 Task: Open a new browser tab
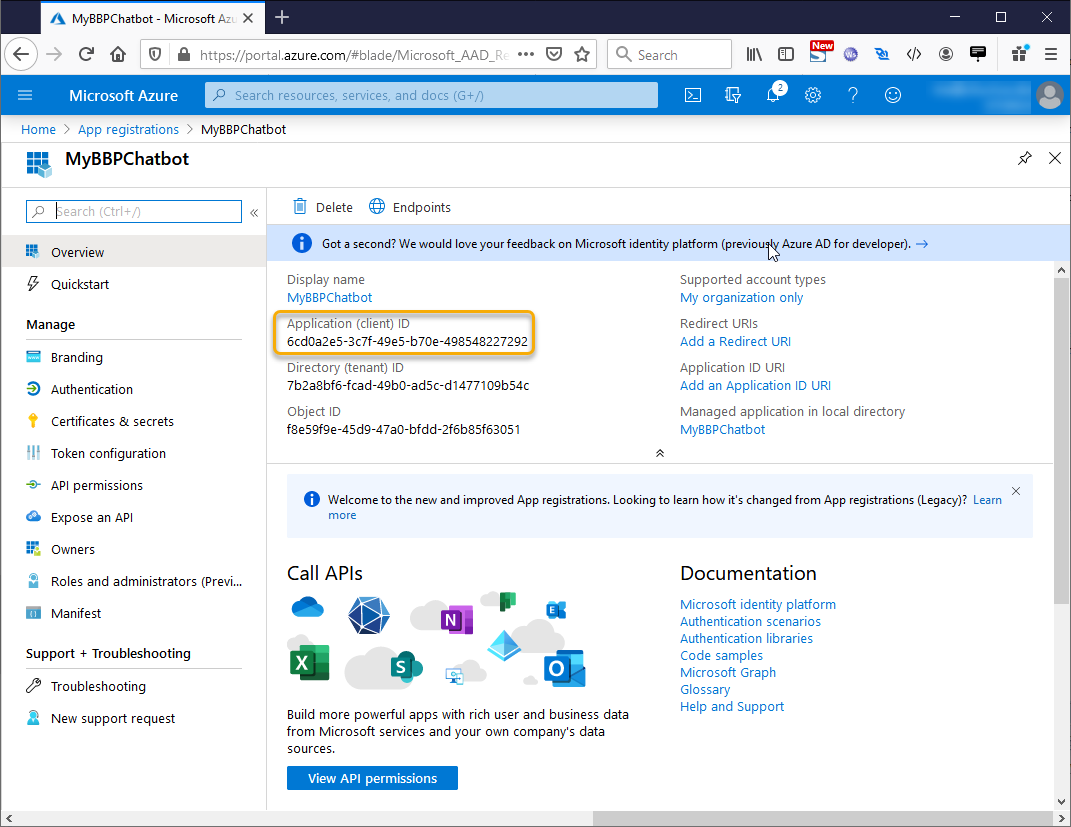tap(282, 18)
